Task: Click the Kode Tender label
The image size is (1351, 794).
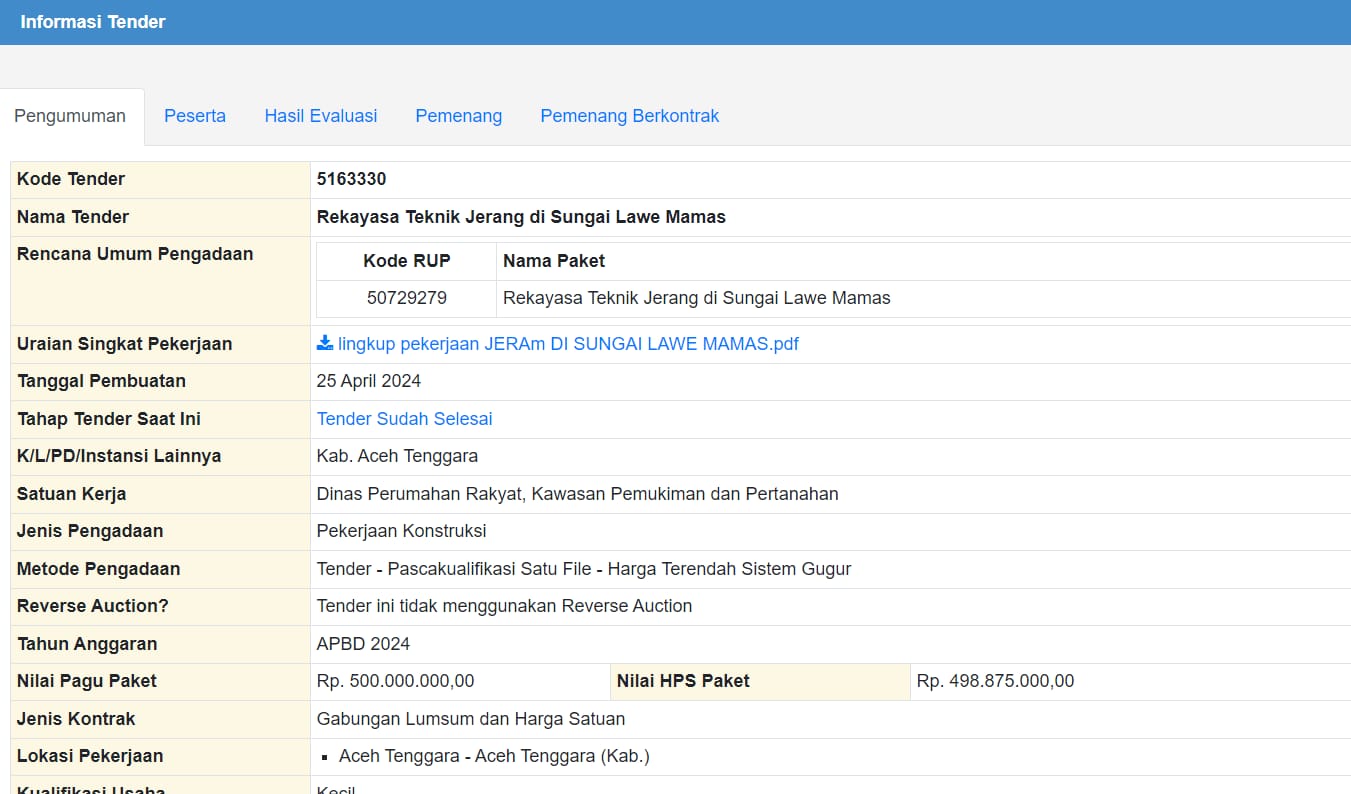Action: click(71, 179)
